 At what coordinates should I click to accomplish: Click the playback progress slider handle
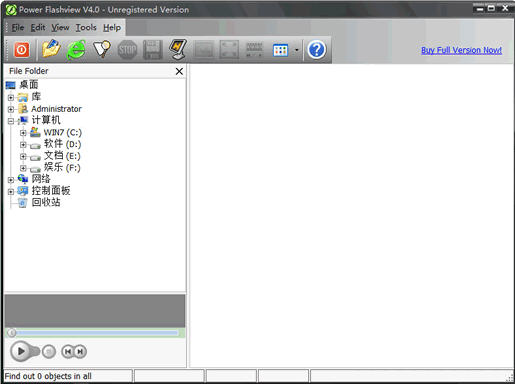pyautogui.click(x=12, y=332)
